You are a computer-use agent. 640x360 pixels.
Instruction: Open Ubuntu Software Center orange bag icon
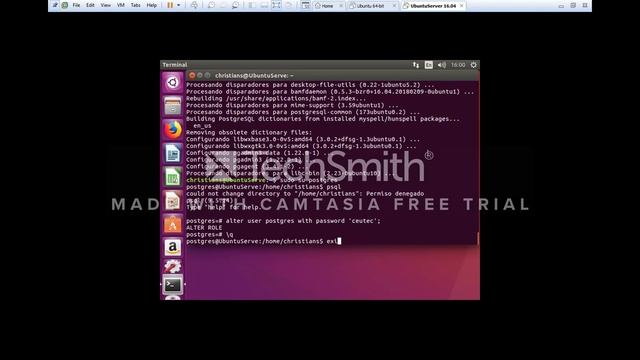point(173,224)
